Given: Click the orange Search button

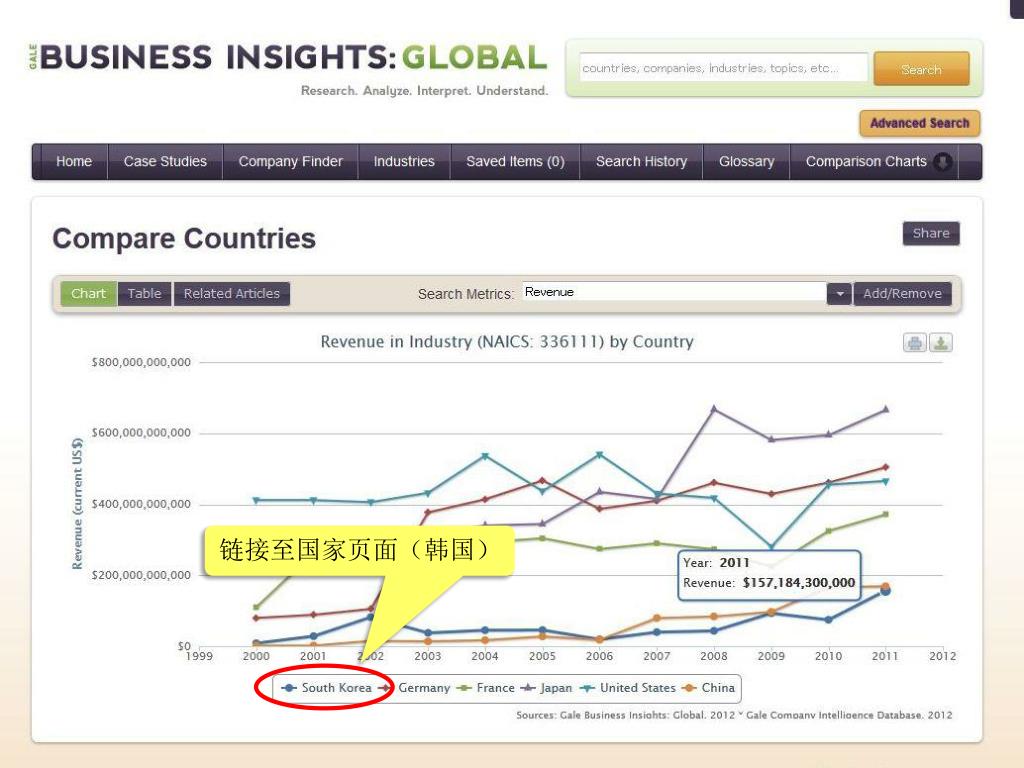Looking at the screenshot, I should click(x=921, y=69).
